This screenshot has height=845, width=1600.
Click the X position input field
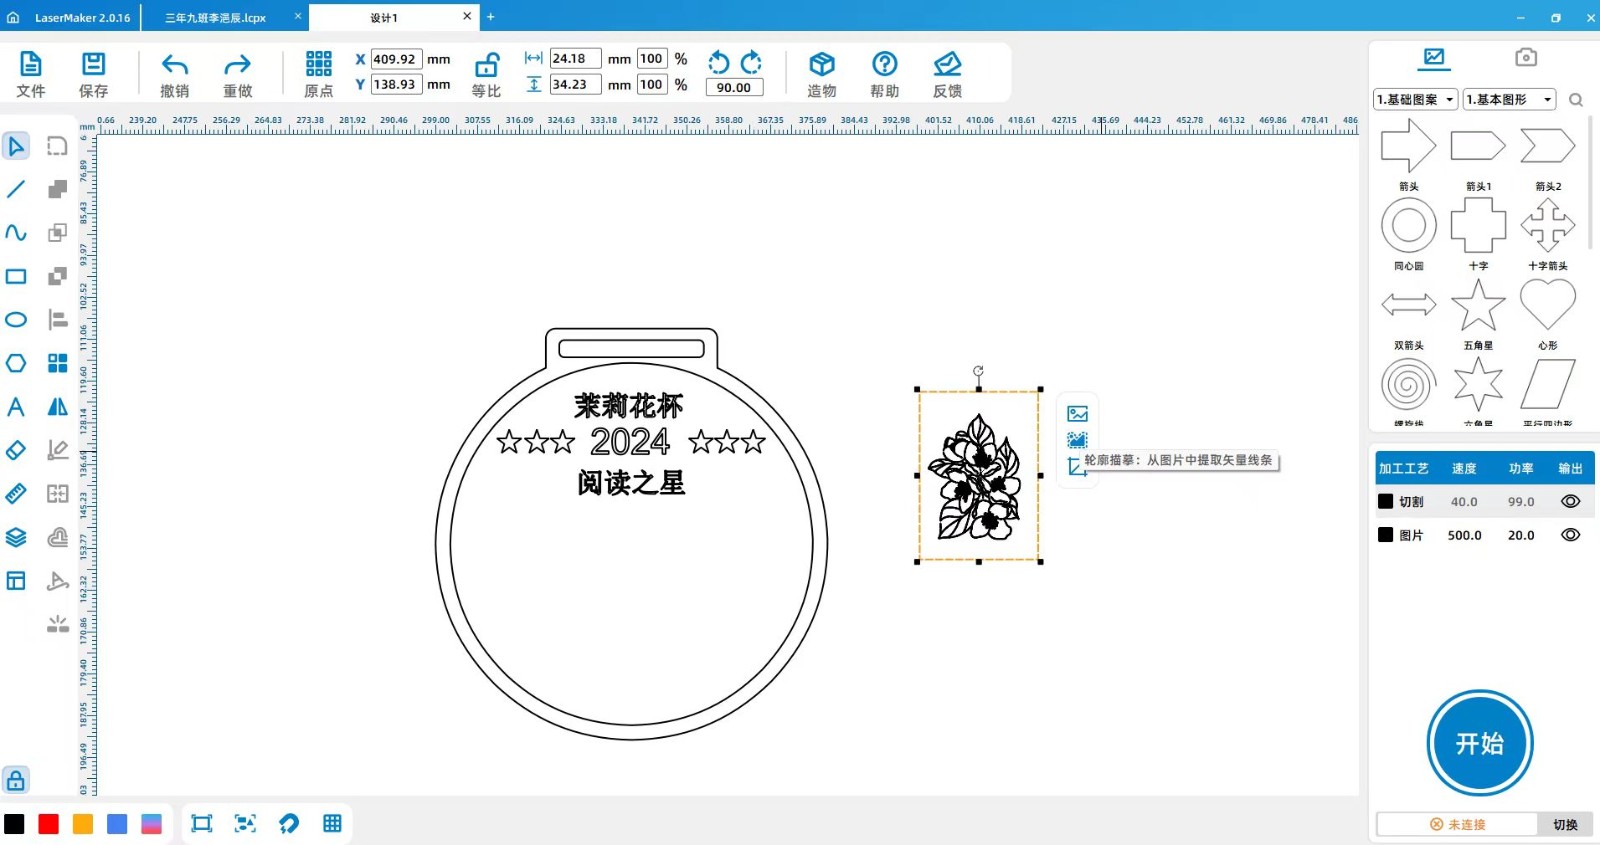396,59
